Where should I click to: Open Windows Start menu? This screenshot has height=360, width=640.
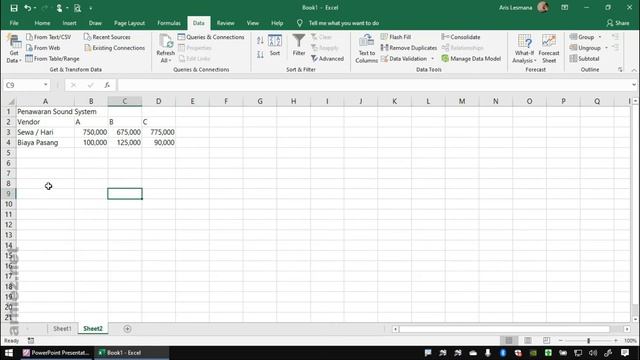[x=9, y=353]
